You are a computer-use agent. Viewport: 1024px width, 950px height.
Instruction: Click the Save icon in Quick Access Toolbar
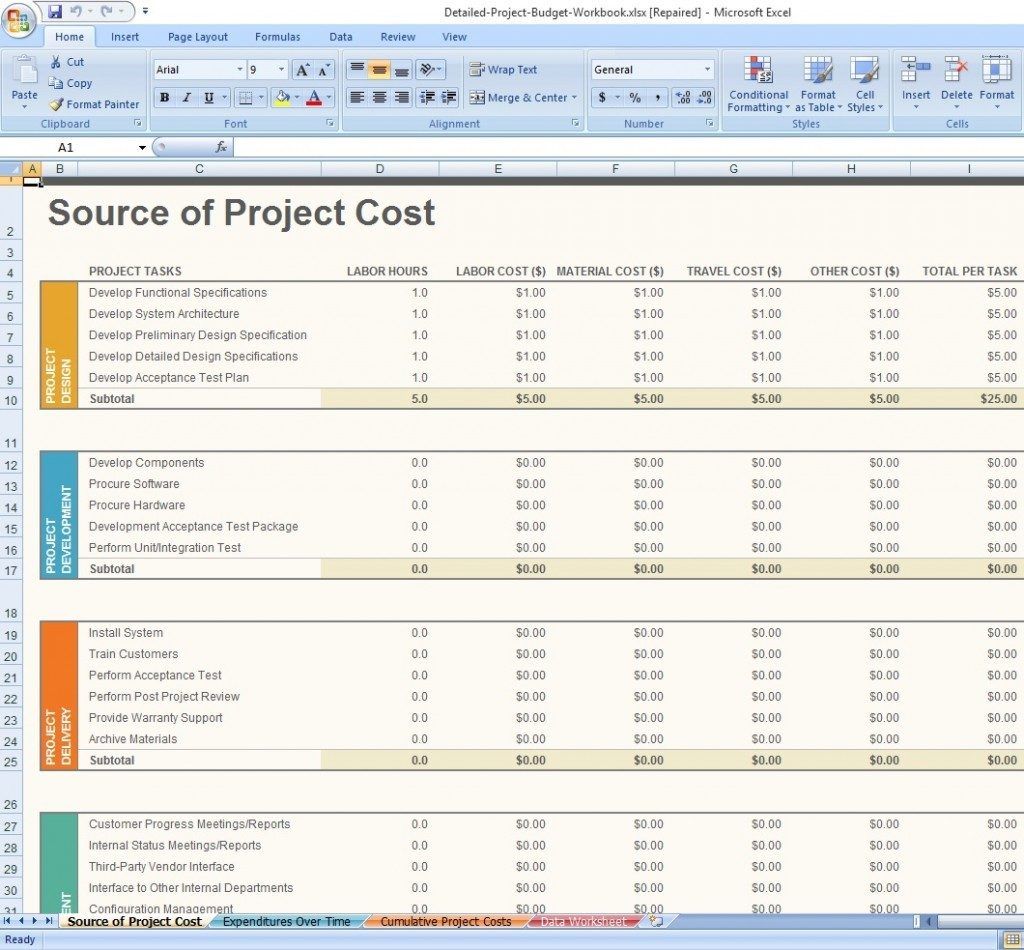tap(55, 12)
